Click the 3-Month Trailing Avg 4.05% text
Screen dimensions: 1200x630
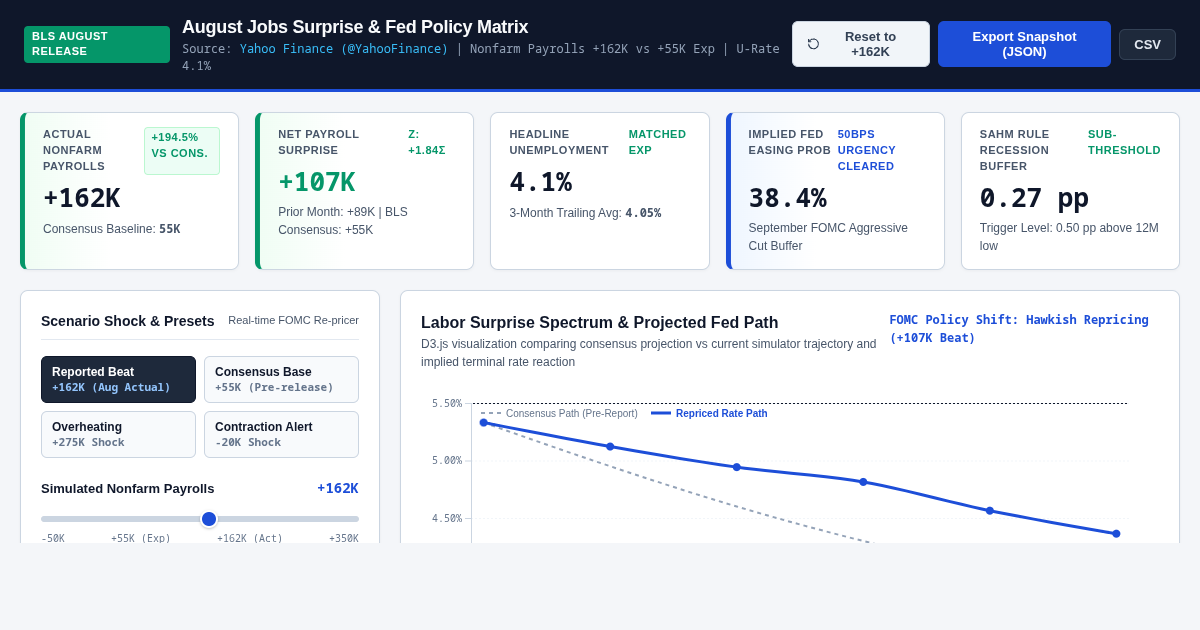(x=585, y=213)
